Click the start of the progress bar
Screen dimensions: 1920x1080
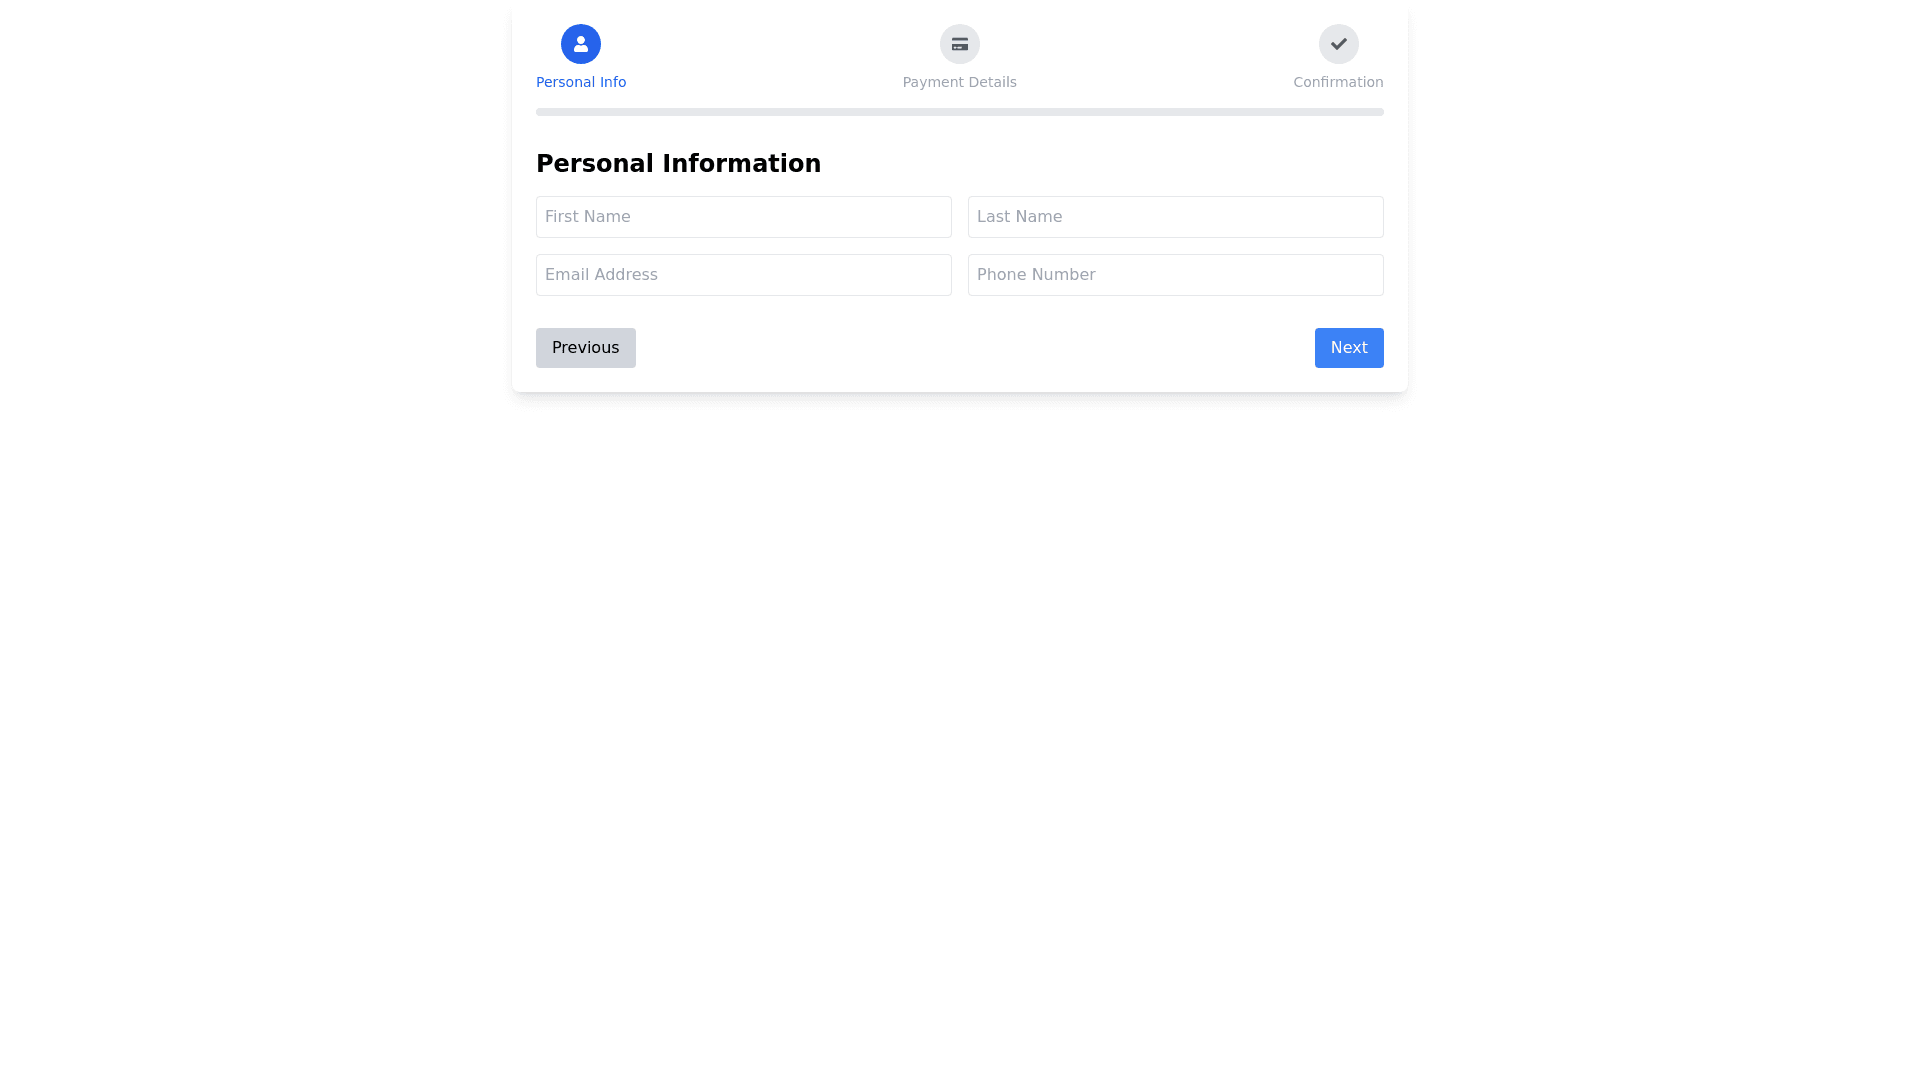[x=541, y=112]
